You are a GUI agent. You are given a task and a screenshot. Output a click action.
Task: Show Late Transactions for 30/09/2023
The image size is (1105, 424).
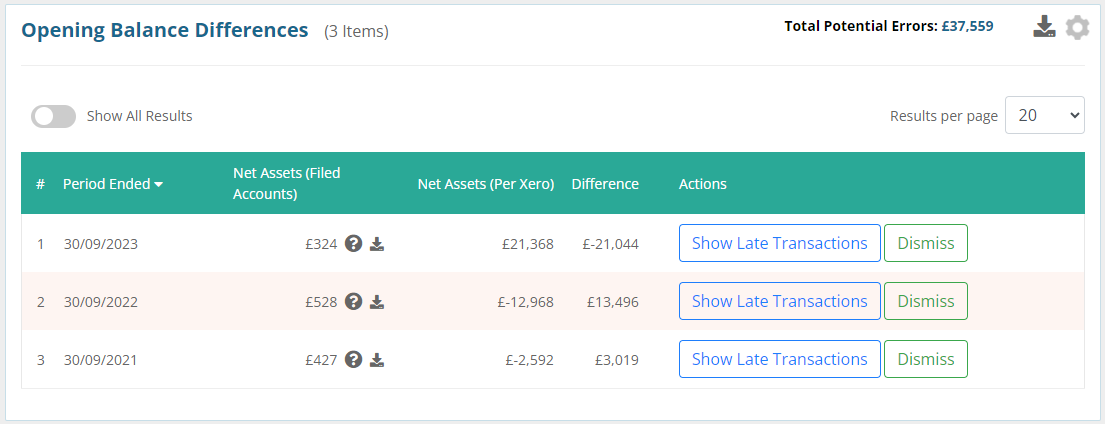click(779, 243)
